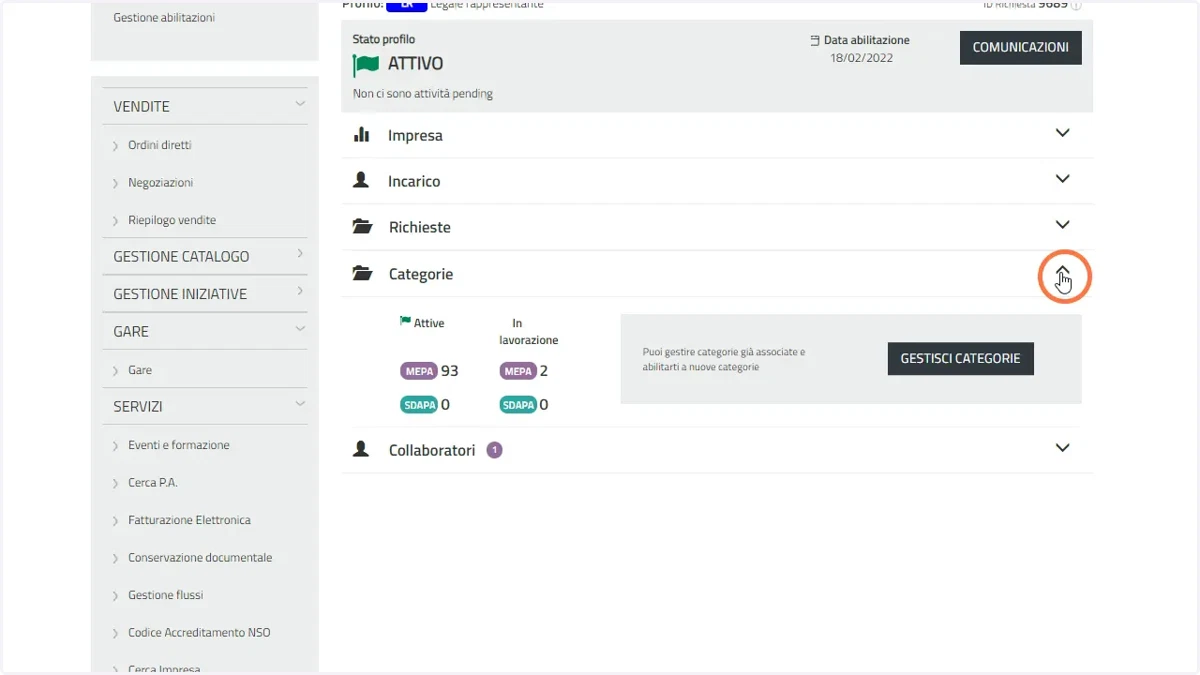Click the folder icon next to Categorie

point(363,273)
